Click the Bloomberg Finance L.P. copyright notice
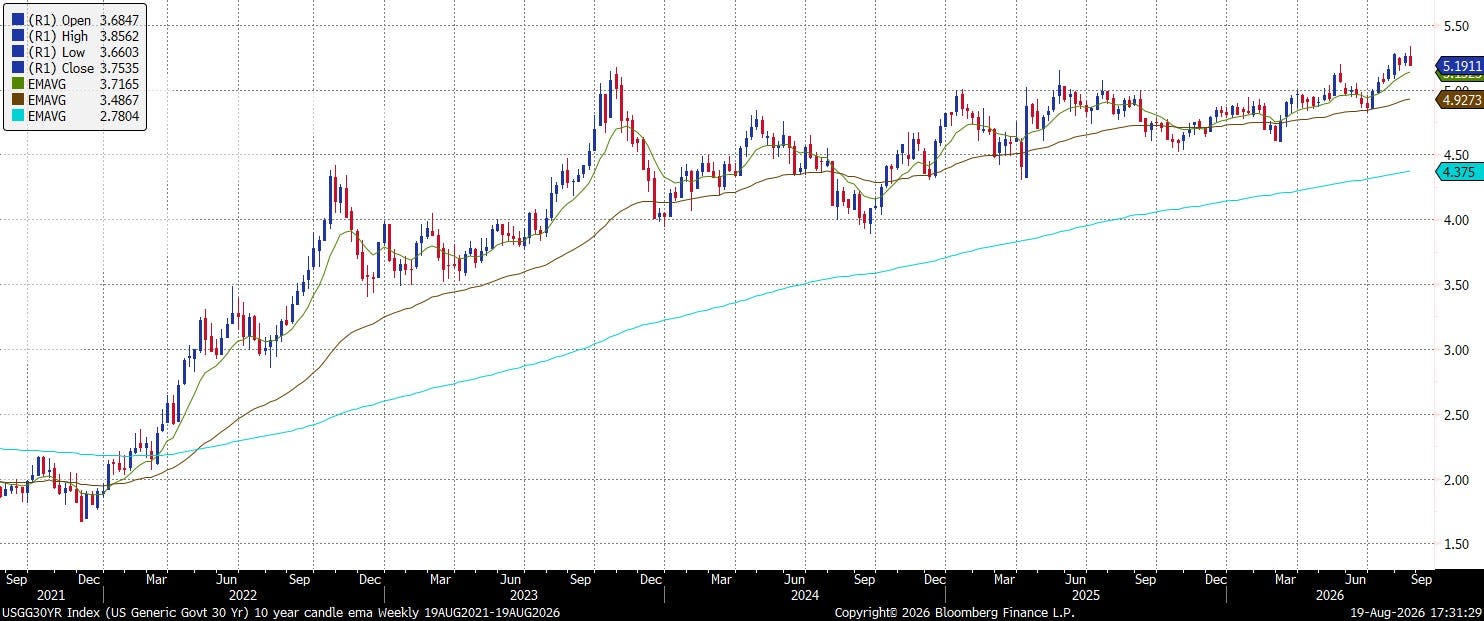Screen dimensions: 1484x621 pyautogui.click(x=955, y=611)
